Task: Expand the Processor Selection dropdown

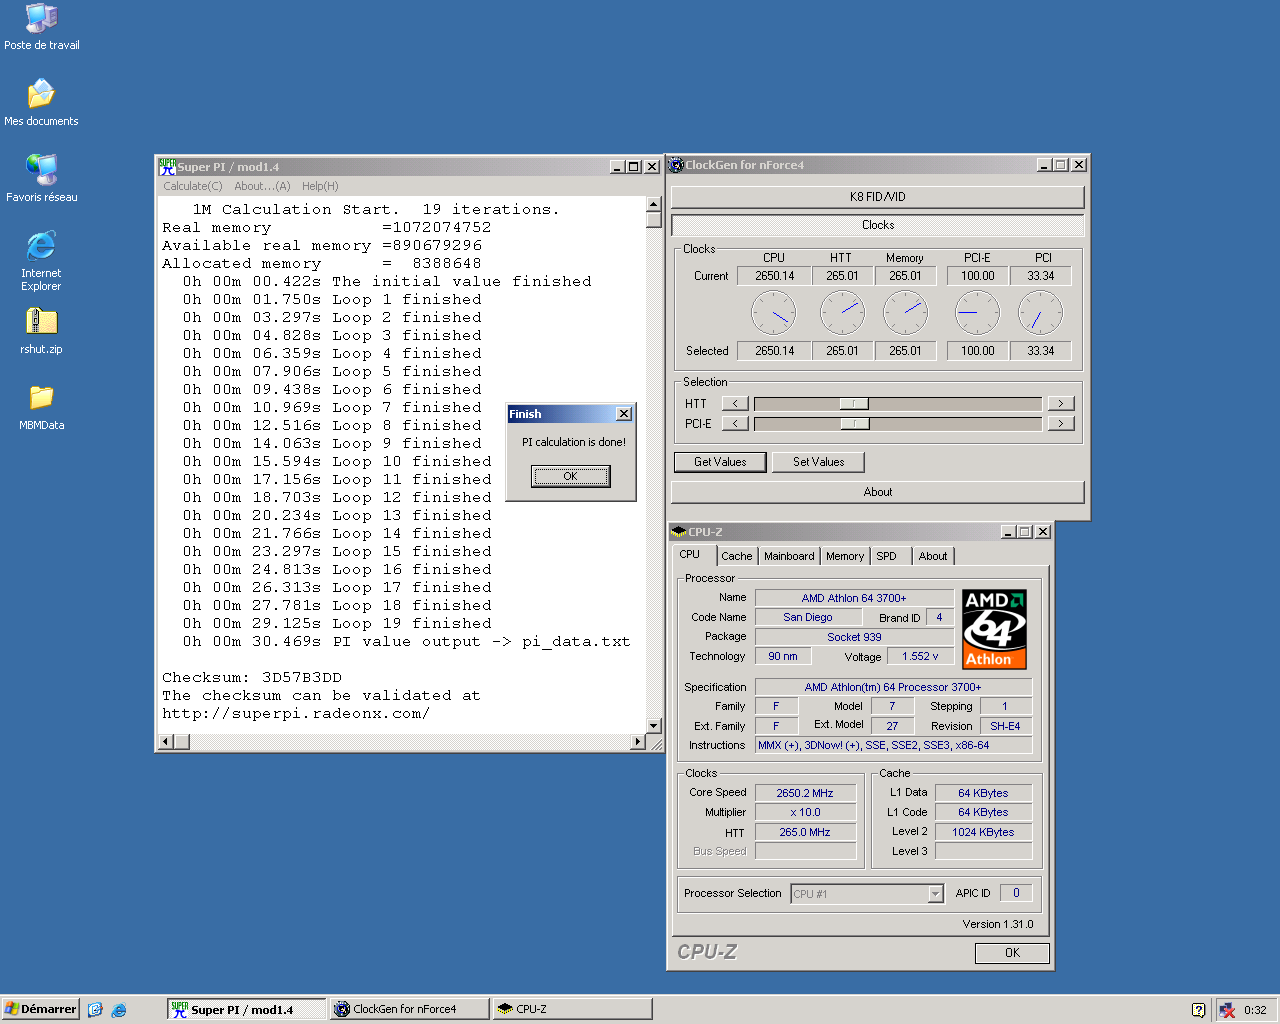Action: coord(936,894)
